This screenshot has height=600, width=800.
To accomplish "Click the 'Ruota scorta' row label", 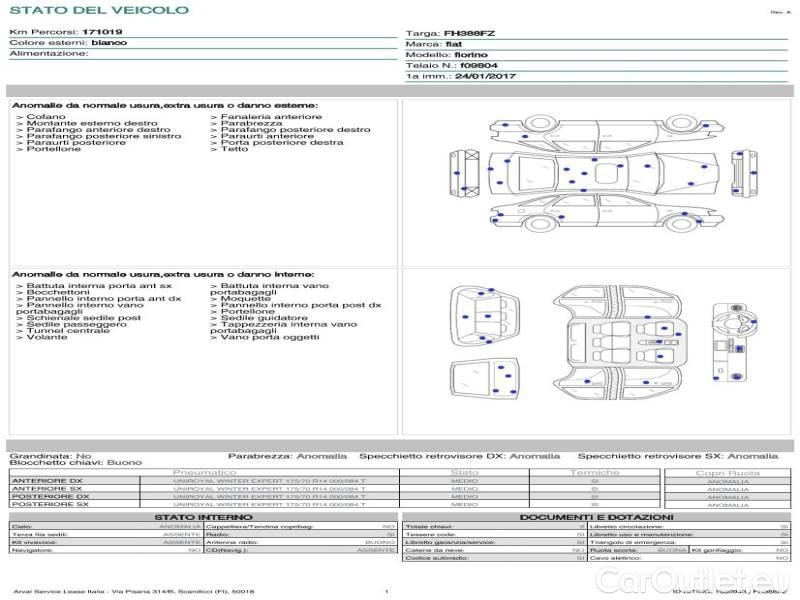I will tap(614, 550).
